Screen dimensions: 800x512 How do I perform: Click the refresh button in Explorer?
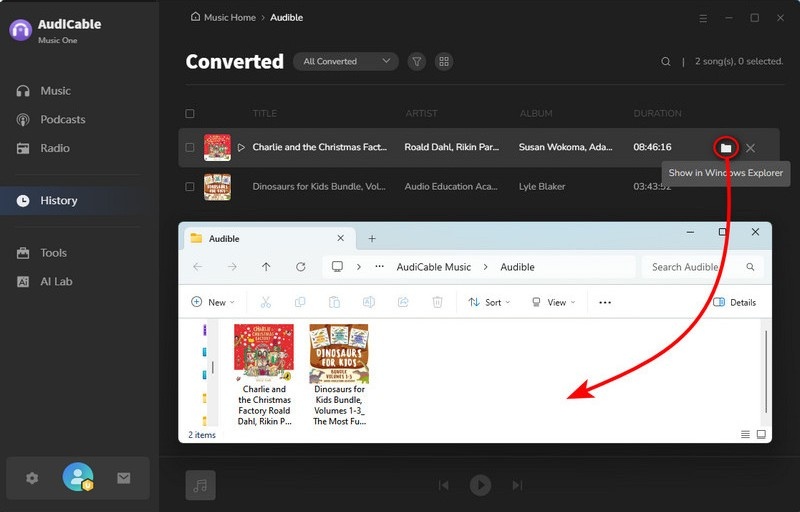(300, 267)
